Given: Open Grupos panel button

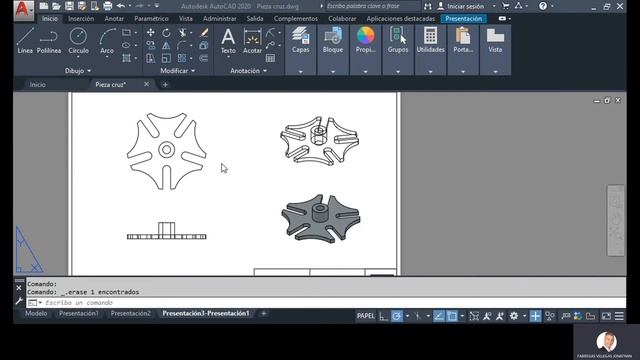Looking at the screenshot, I should [398, 41].
